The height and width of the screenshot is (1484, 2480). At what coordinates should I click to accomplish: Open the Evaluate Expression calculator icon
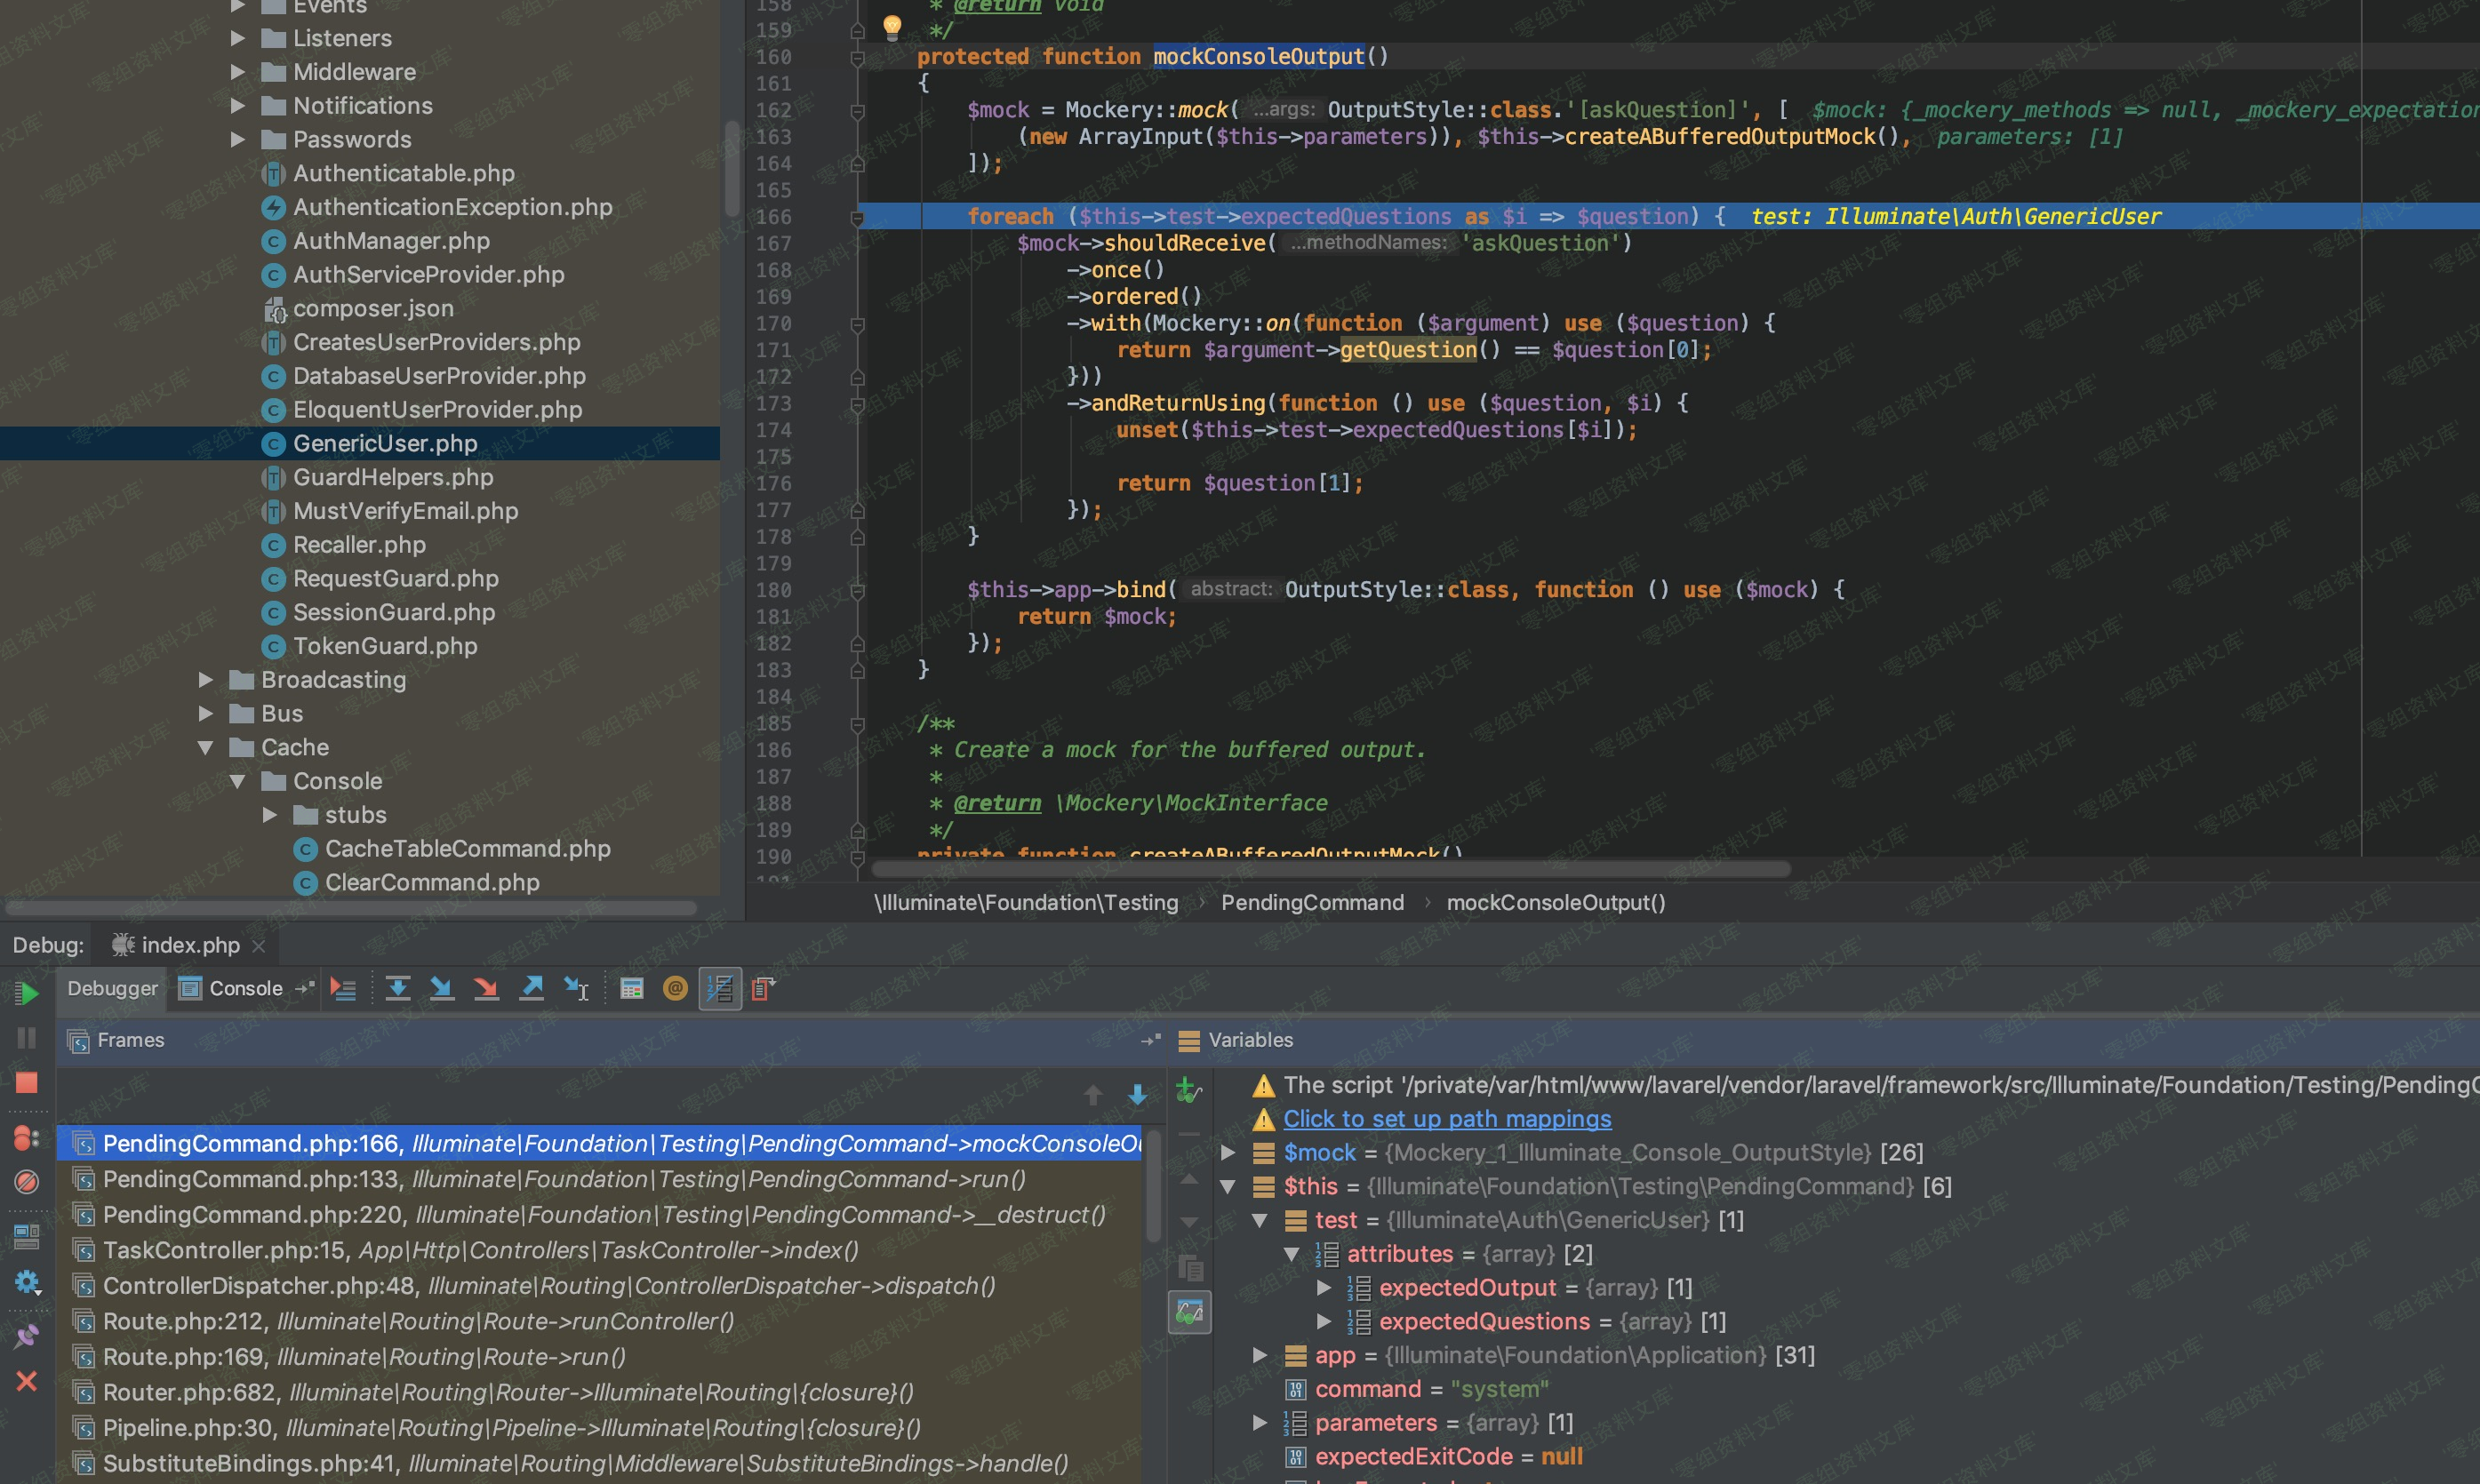tap(631, 989)
